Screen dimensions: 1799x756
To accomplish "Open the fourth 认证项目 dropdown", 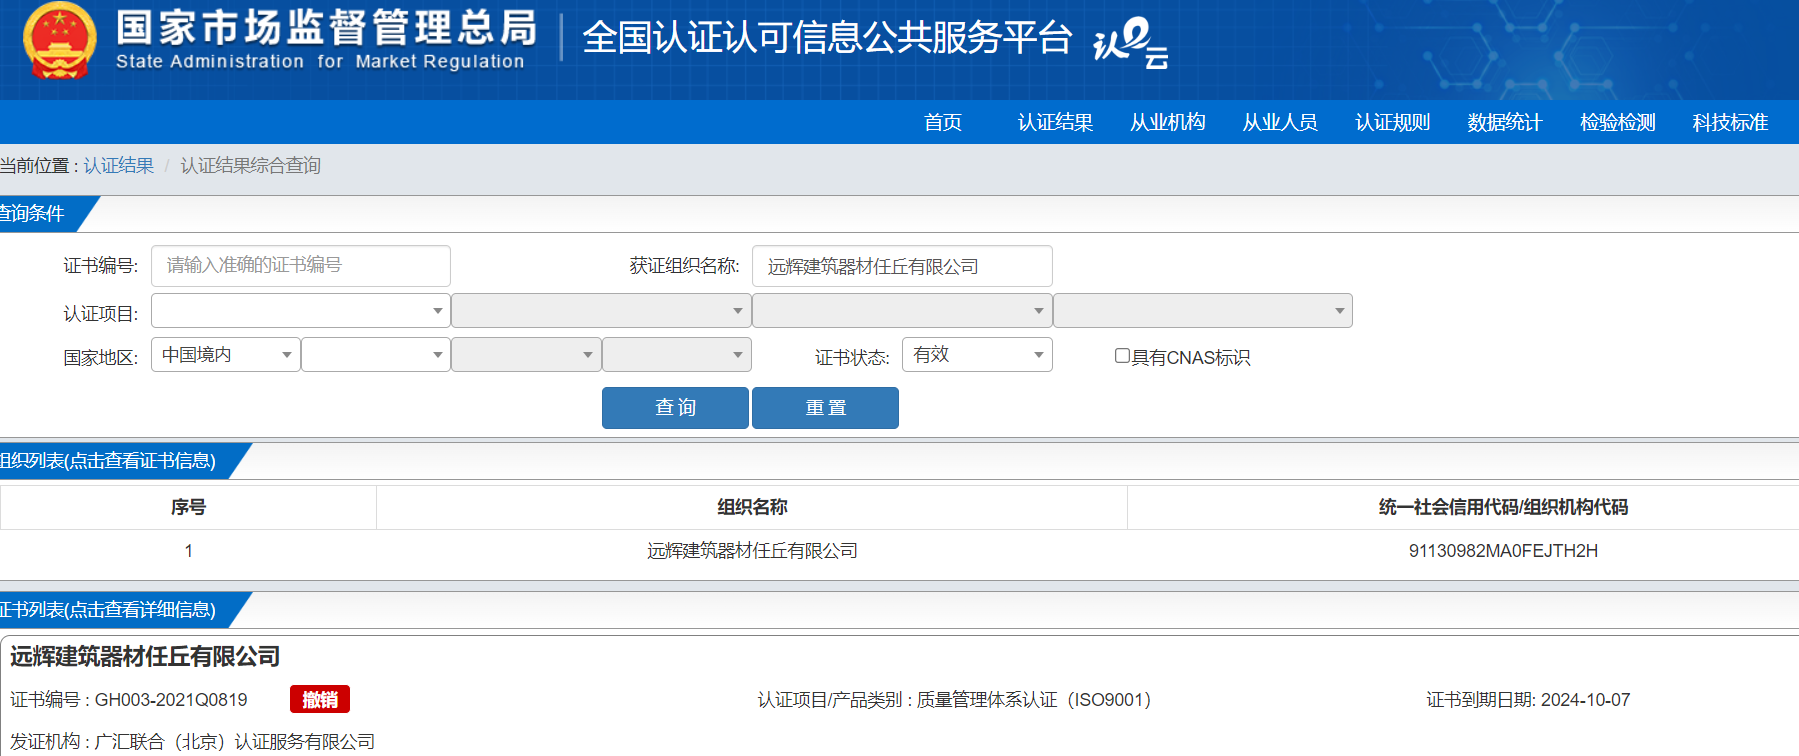I will [1203, 310].
